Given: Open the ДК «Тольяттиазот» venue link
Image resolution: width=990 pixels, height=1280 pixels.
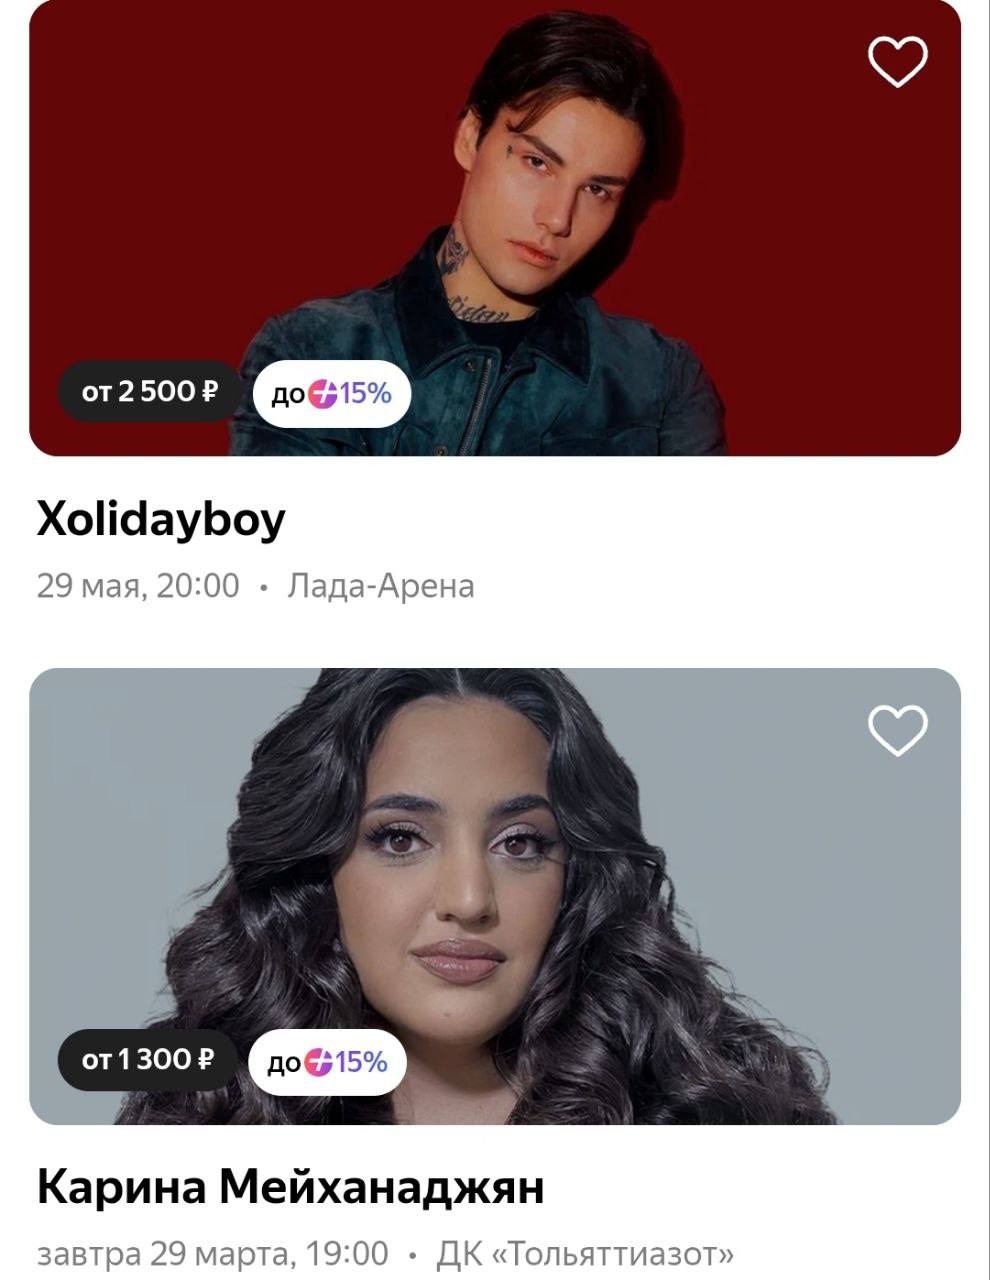Looking at the screenshot, I should click(586, 1253).
